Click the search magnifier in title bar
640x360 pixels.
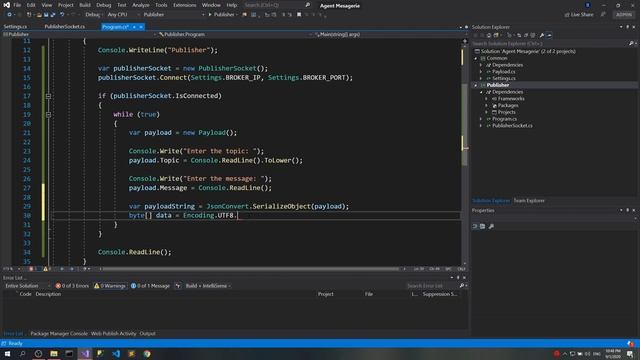coord(308,5)
